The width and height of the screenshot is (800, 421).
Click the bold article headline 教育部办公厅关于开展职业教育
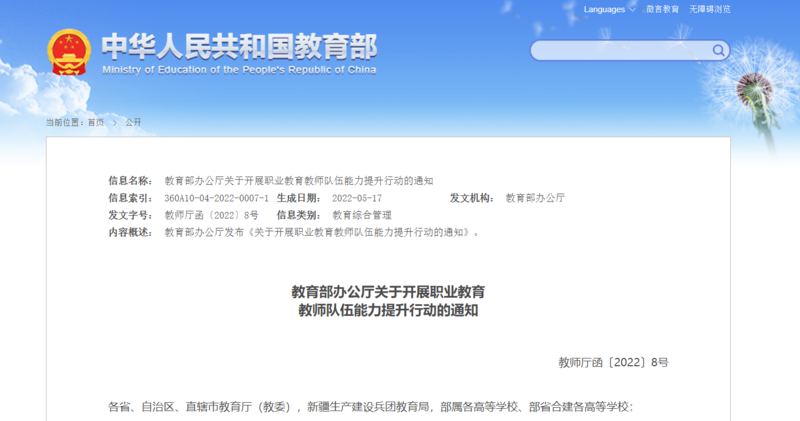point(388,292)
